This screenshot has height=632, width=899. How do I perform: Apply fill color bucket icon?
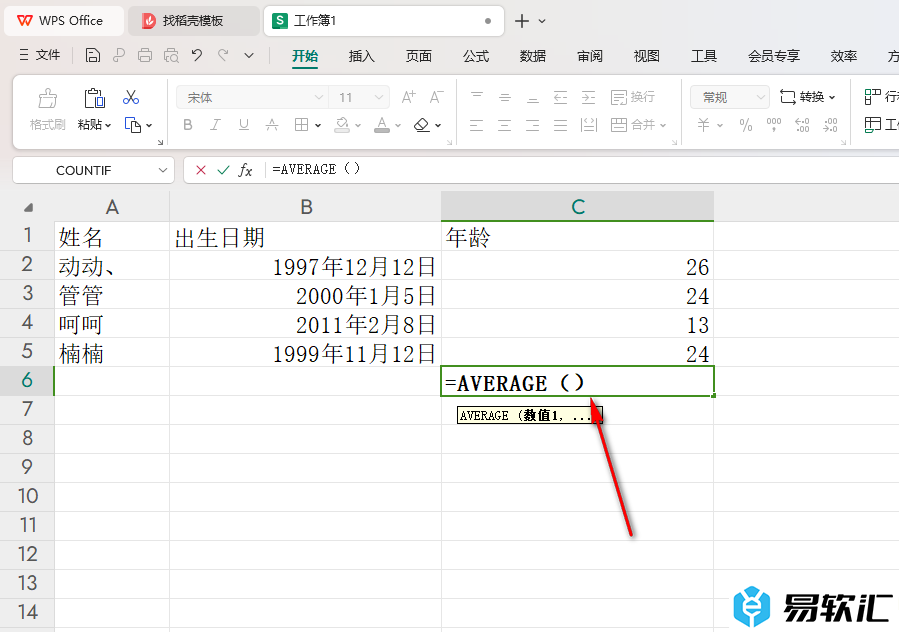tap(342, 124)
